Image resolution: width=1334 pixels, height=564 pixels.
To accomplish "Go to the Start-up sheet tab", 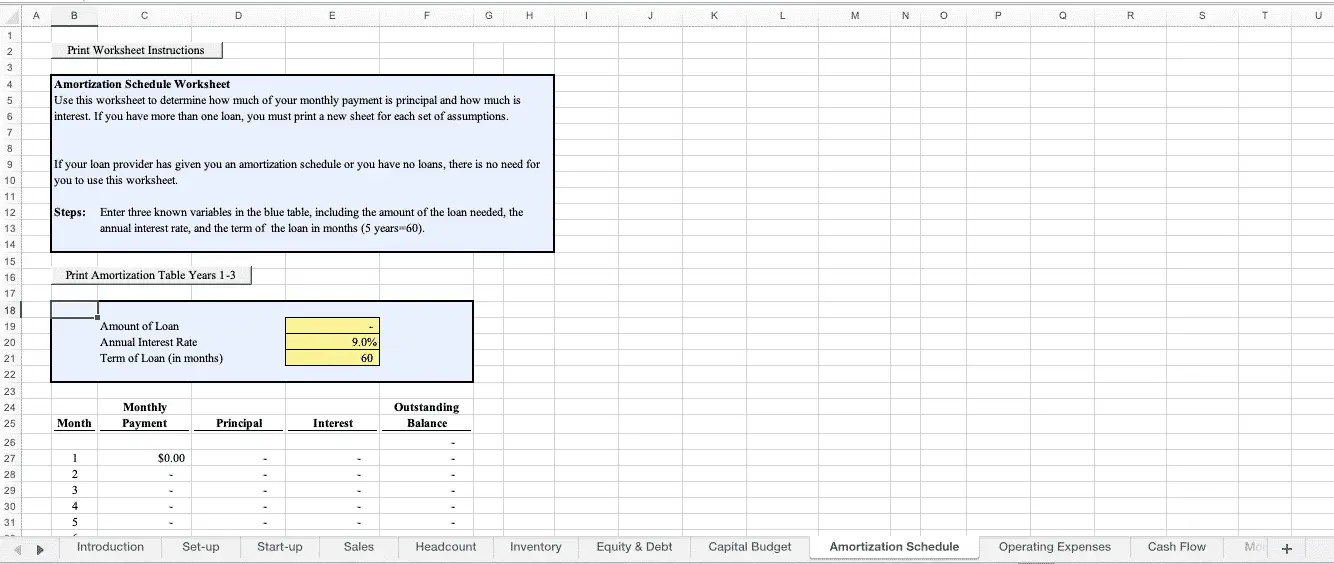I will [279, 547].
